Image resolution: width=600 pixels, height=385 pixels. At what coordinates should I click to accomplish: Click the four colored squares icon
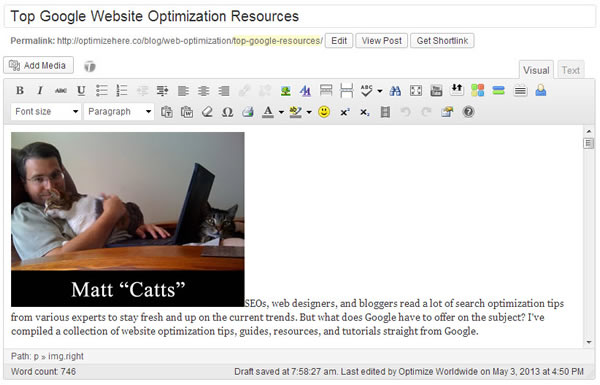point(478,91)
